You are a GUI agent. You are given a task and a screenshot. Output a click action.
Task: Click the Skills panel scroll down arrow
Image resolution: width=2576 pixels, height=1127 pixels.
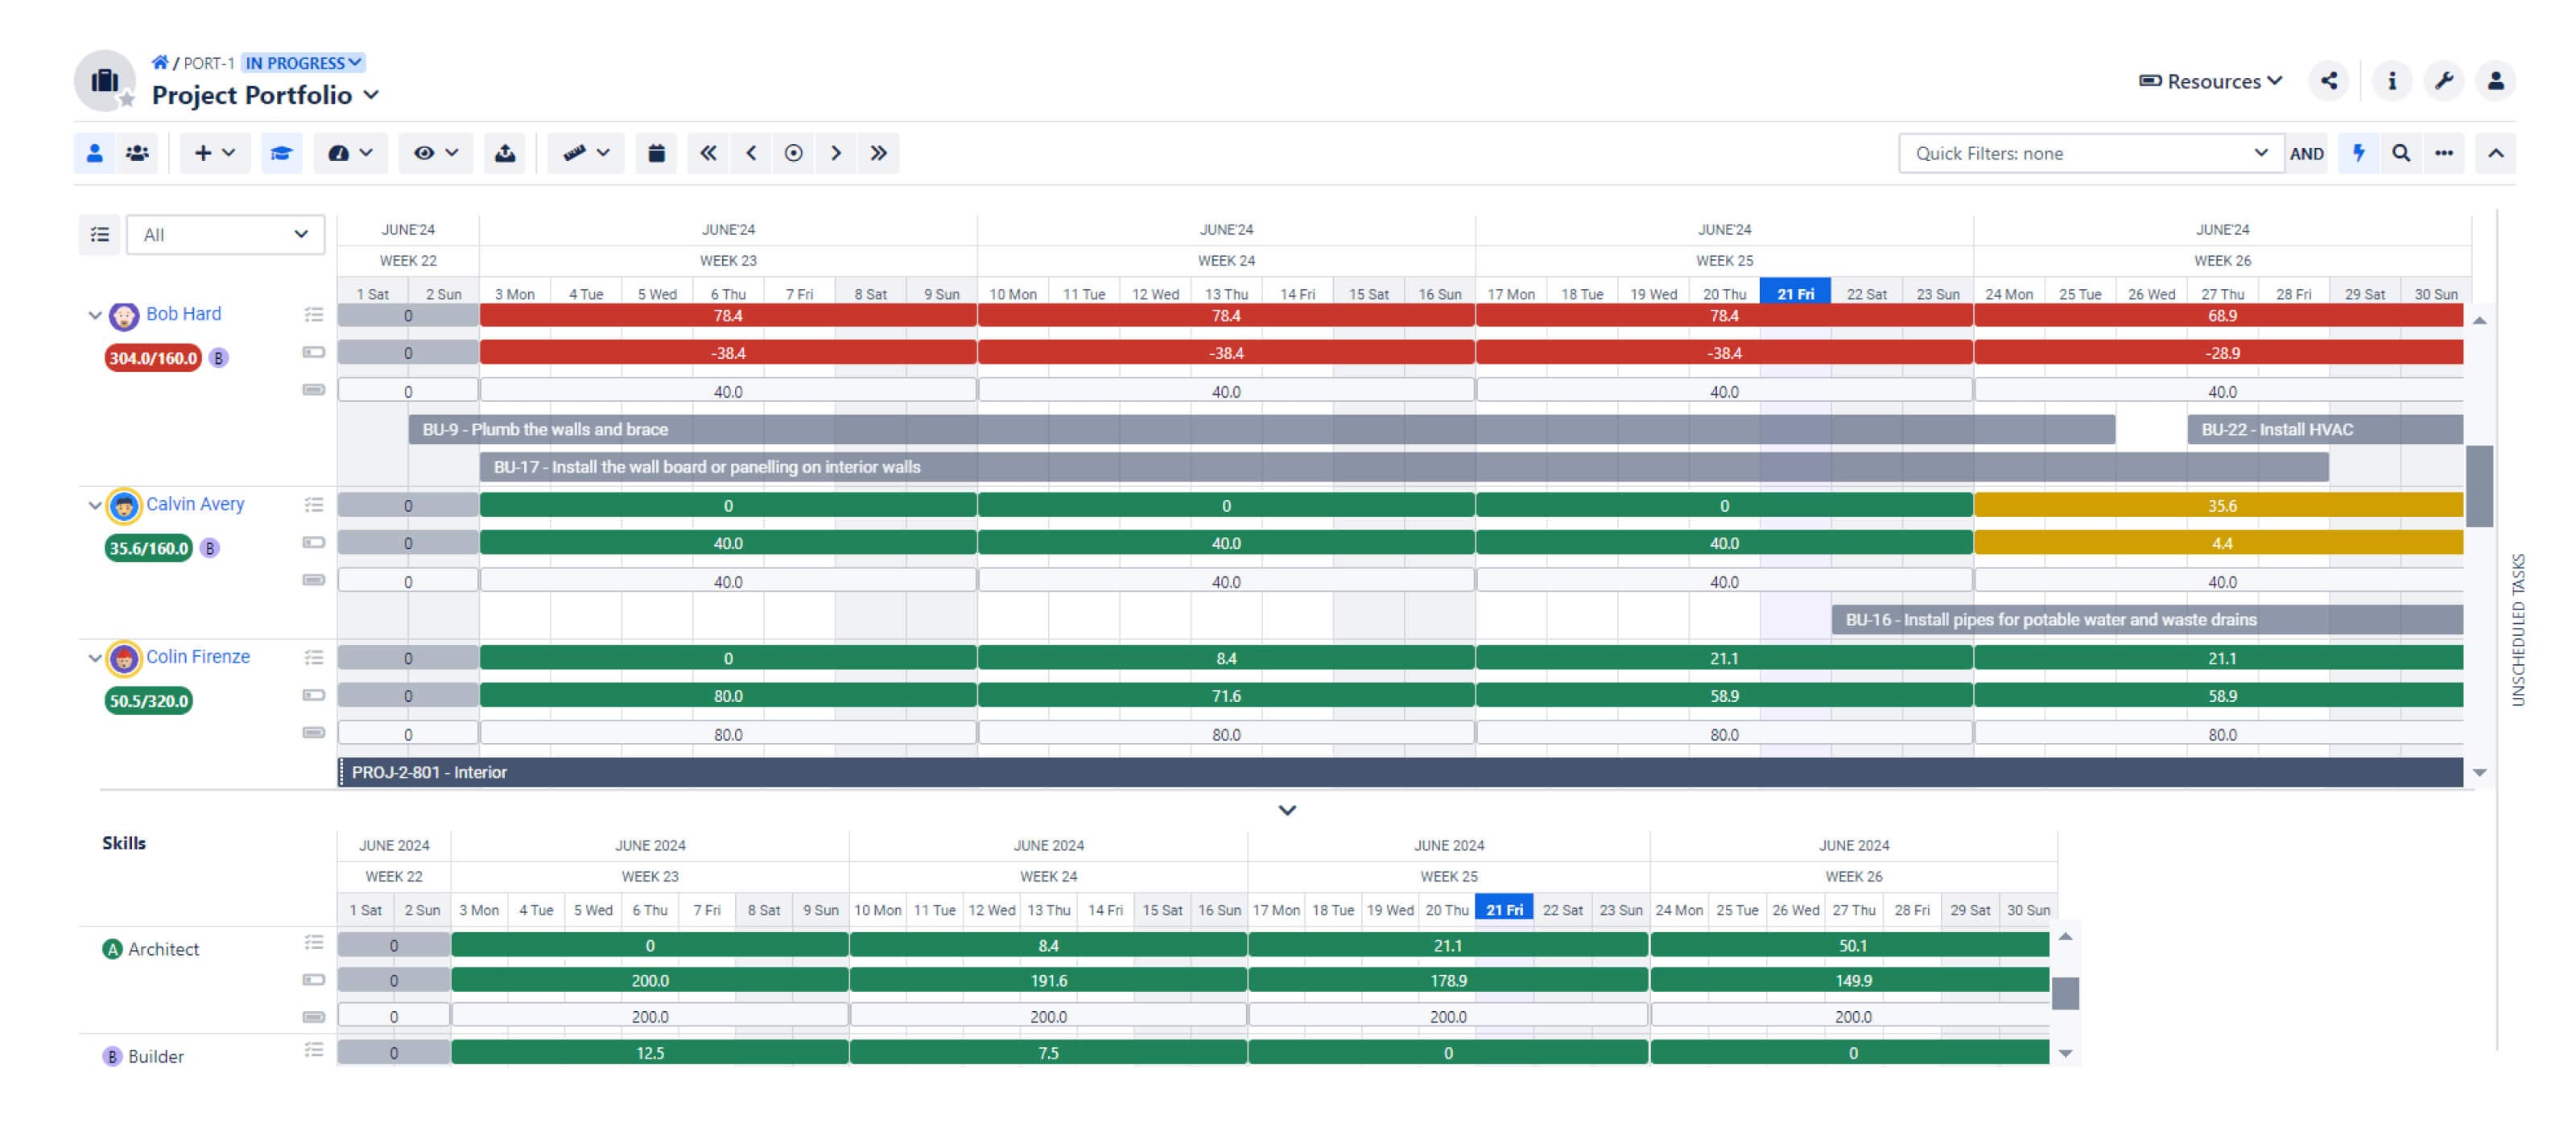2065,1053
